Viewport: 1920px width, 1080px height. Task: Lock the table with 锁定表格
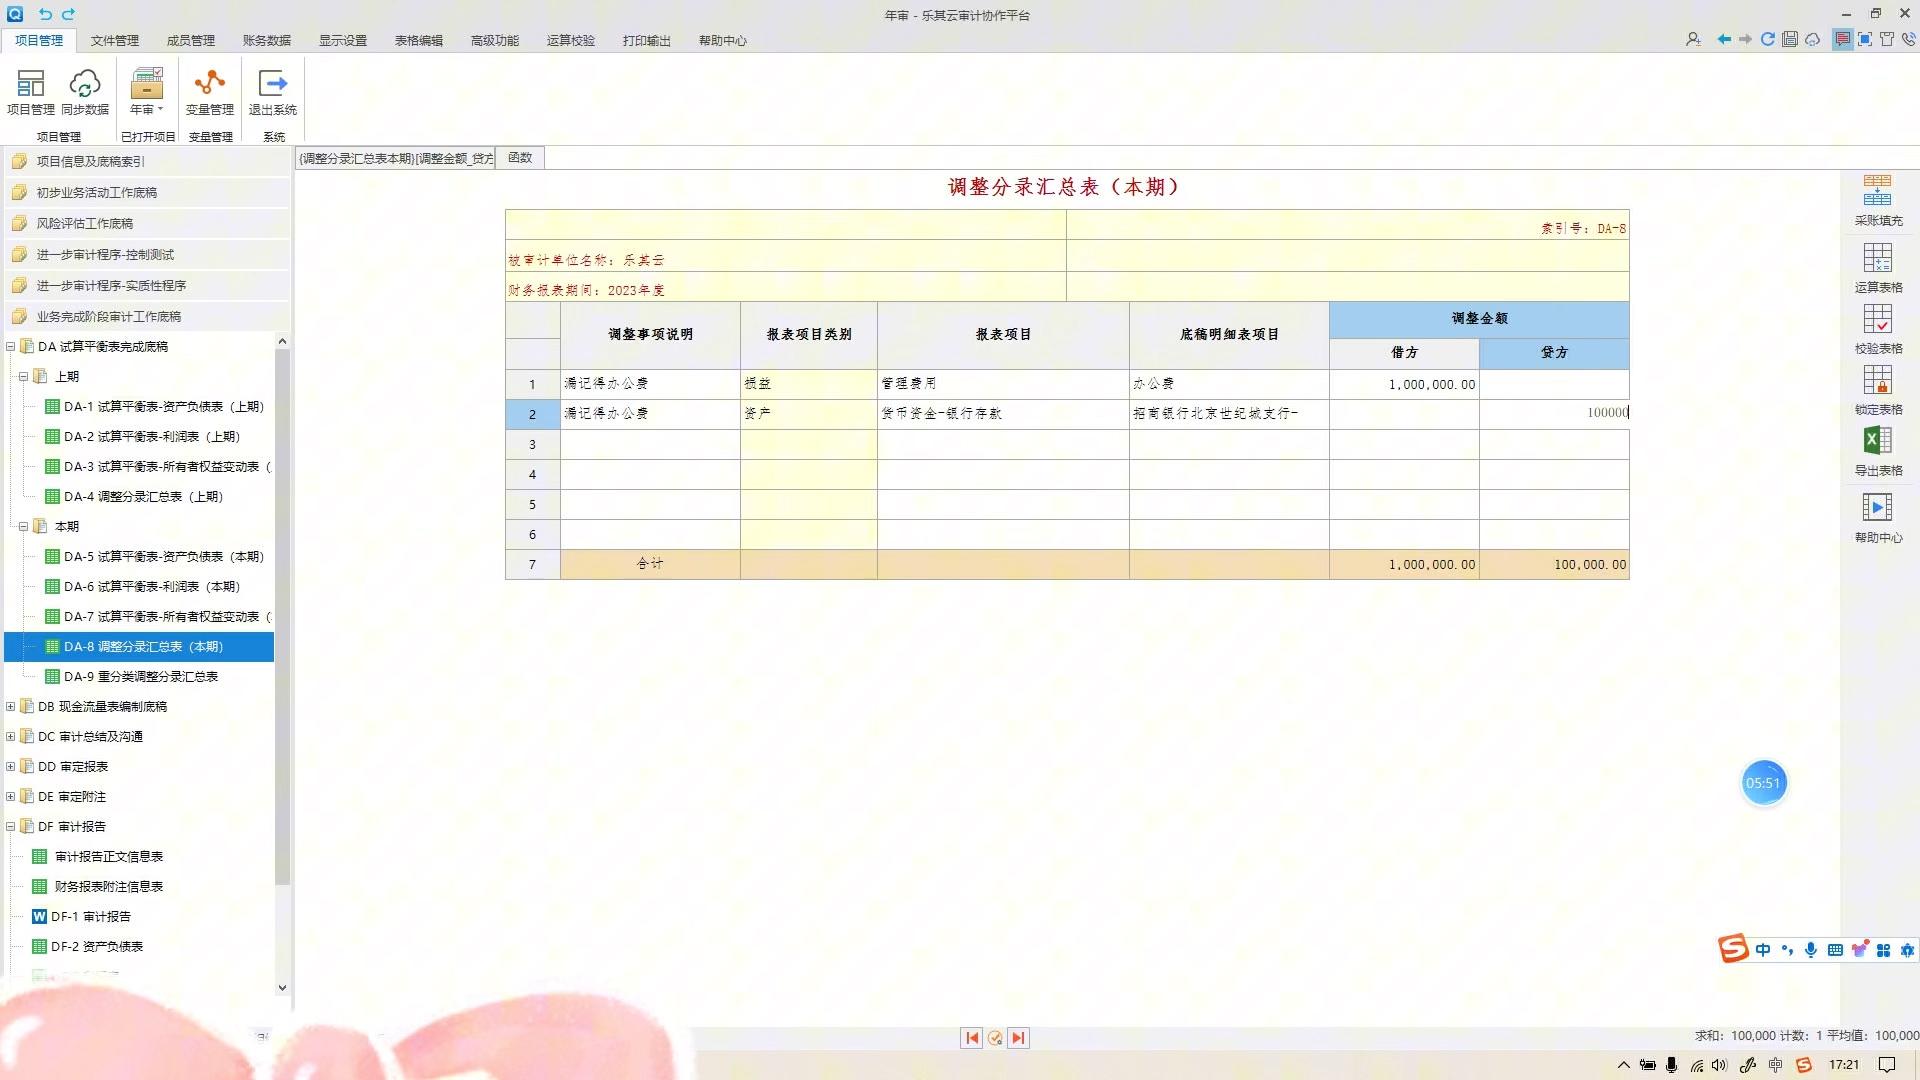click(1877, 381)
